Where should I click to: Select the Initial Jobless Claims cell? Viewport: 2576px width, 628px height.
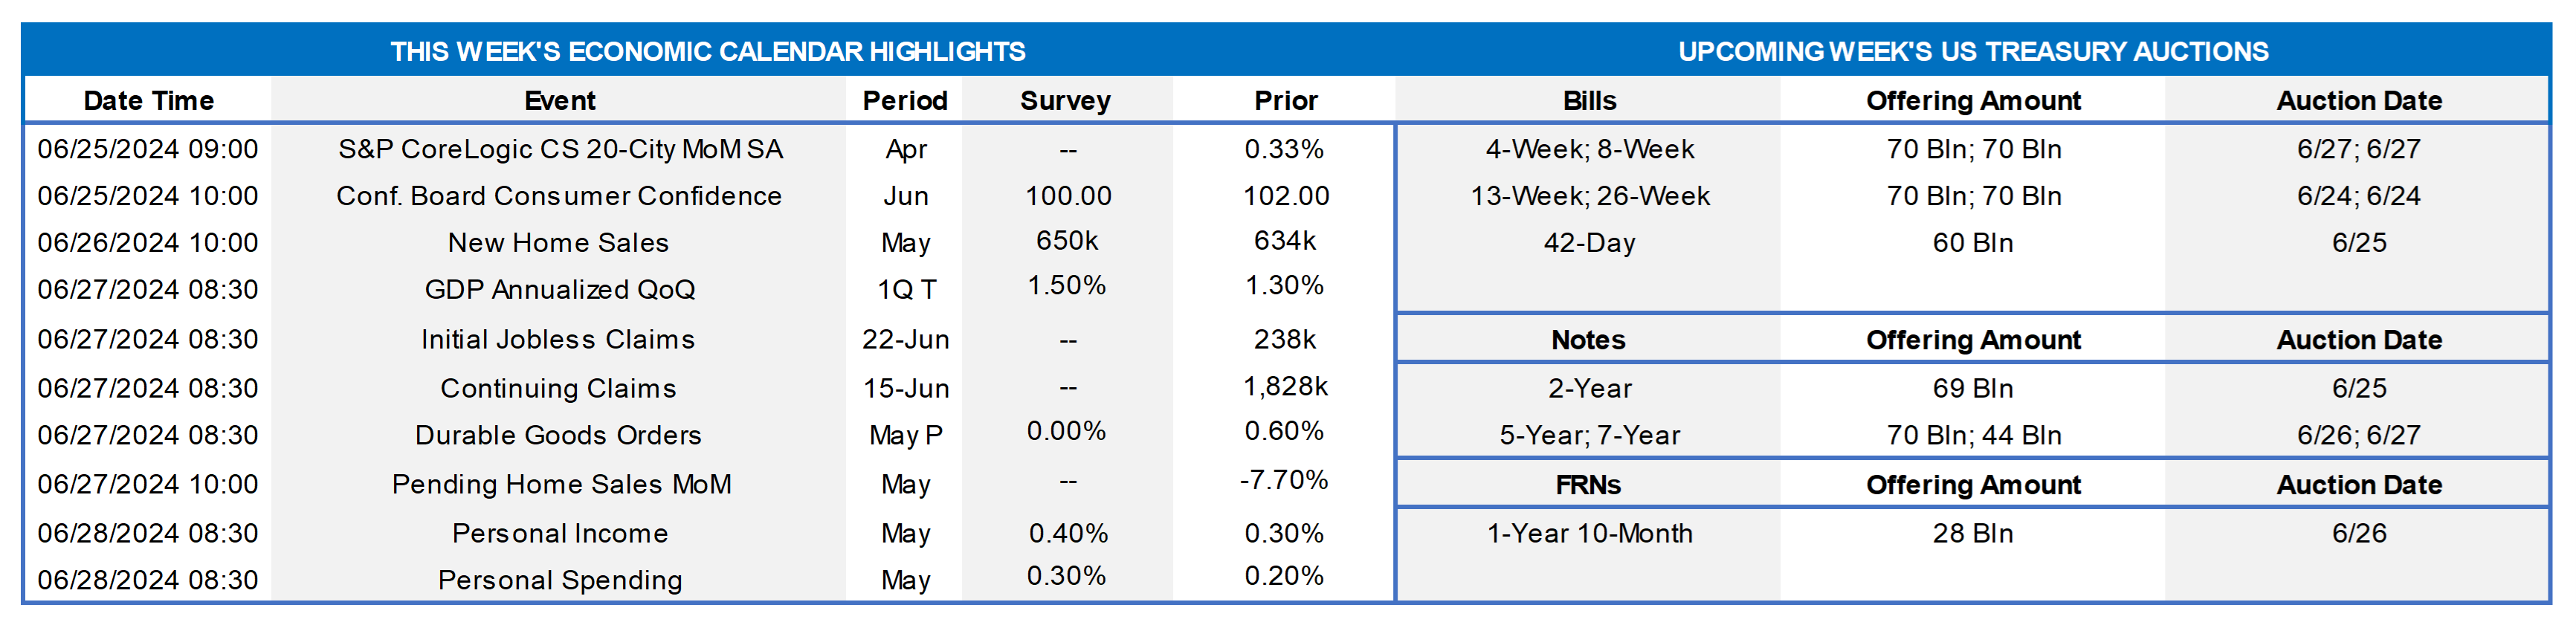[x=558, y=340]
